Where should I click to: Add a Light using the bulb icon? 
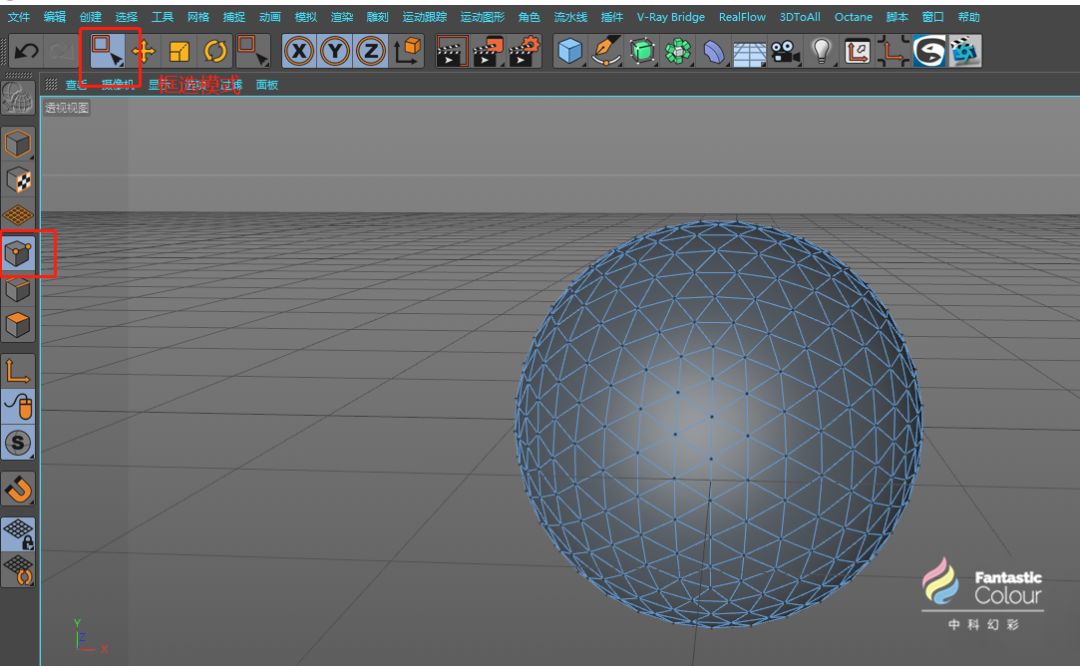coord(821,51)
